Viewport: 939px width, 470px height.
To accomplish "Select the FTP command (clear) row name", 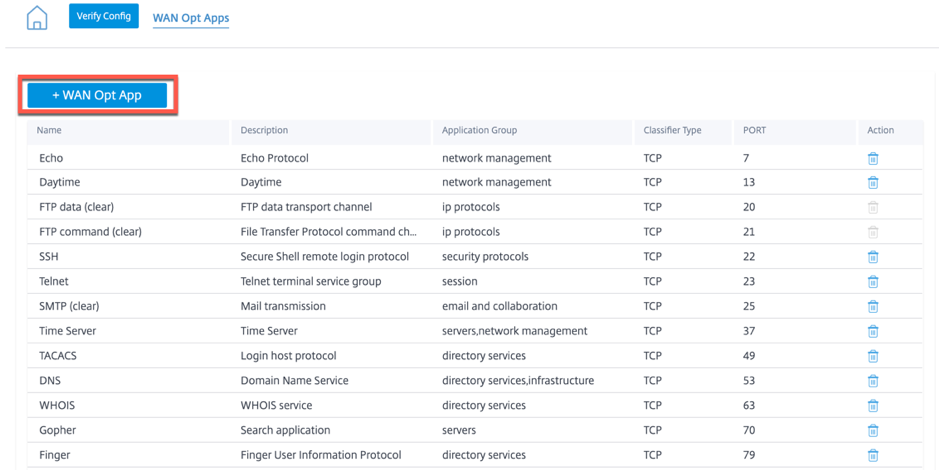I will point(90,232).
